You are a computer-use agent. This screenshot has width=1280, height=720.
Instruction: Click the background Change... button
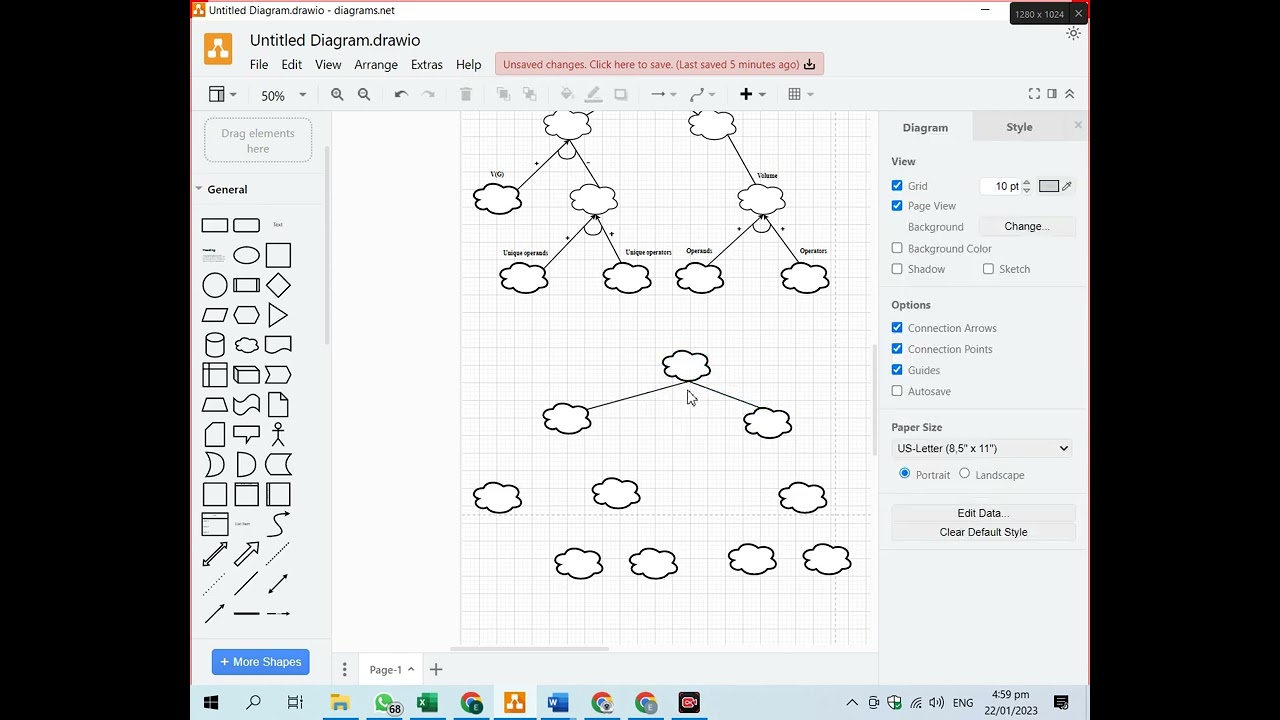pyautogui.click(x=1027, y=227)
